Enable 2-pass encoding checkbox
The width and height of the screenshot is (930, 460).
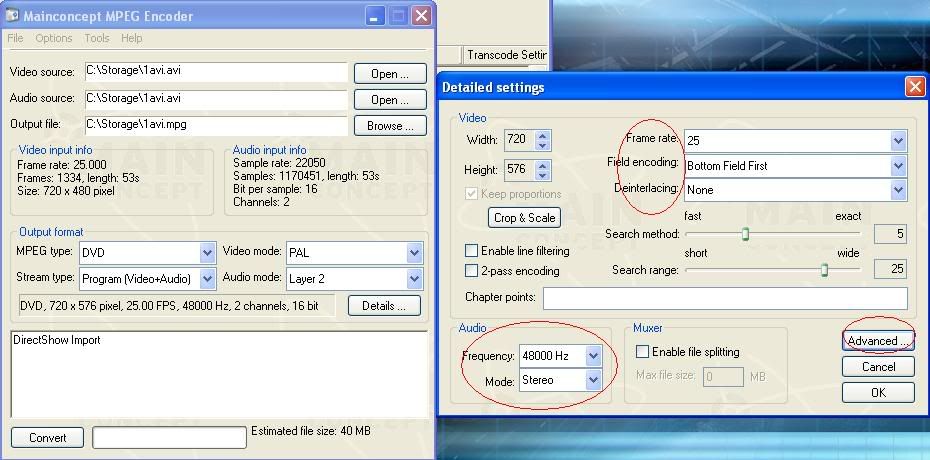pyautogui.click(x=472, y=271)
